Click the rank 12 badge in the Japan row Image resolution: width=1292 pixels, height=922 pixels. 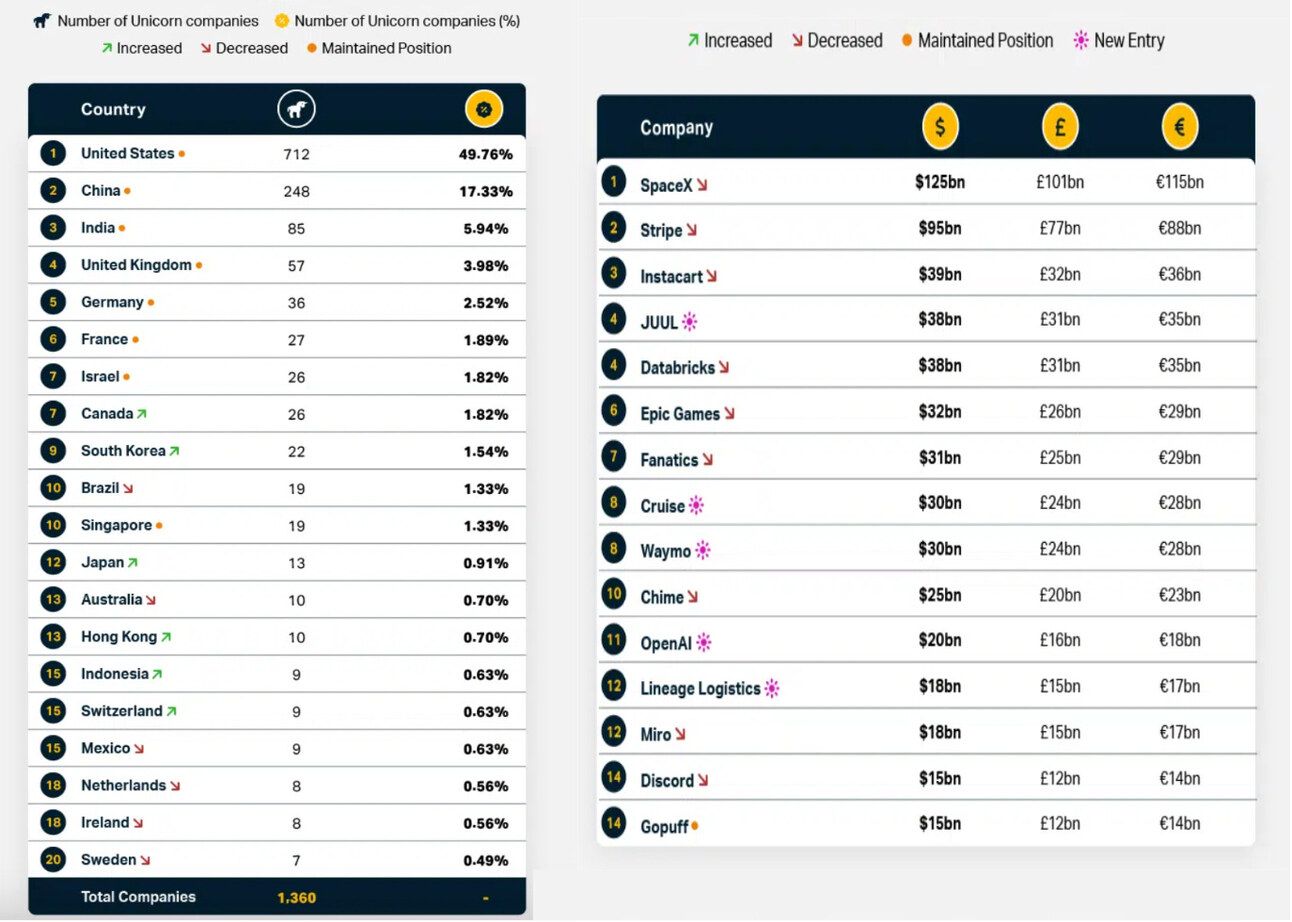pyautogui.click(x=53, y=562)
